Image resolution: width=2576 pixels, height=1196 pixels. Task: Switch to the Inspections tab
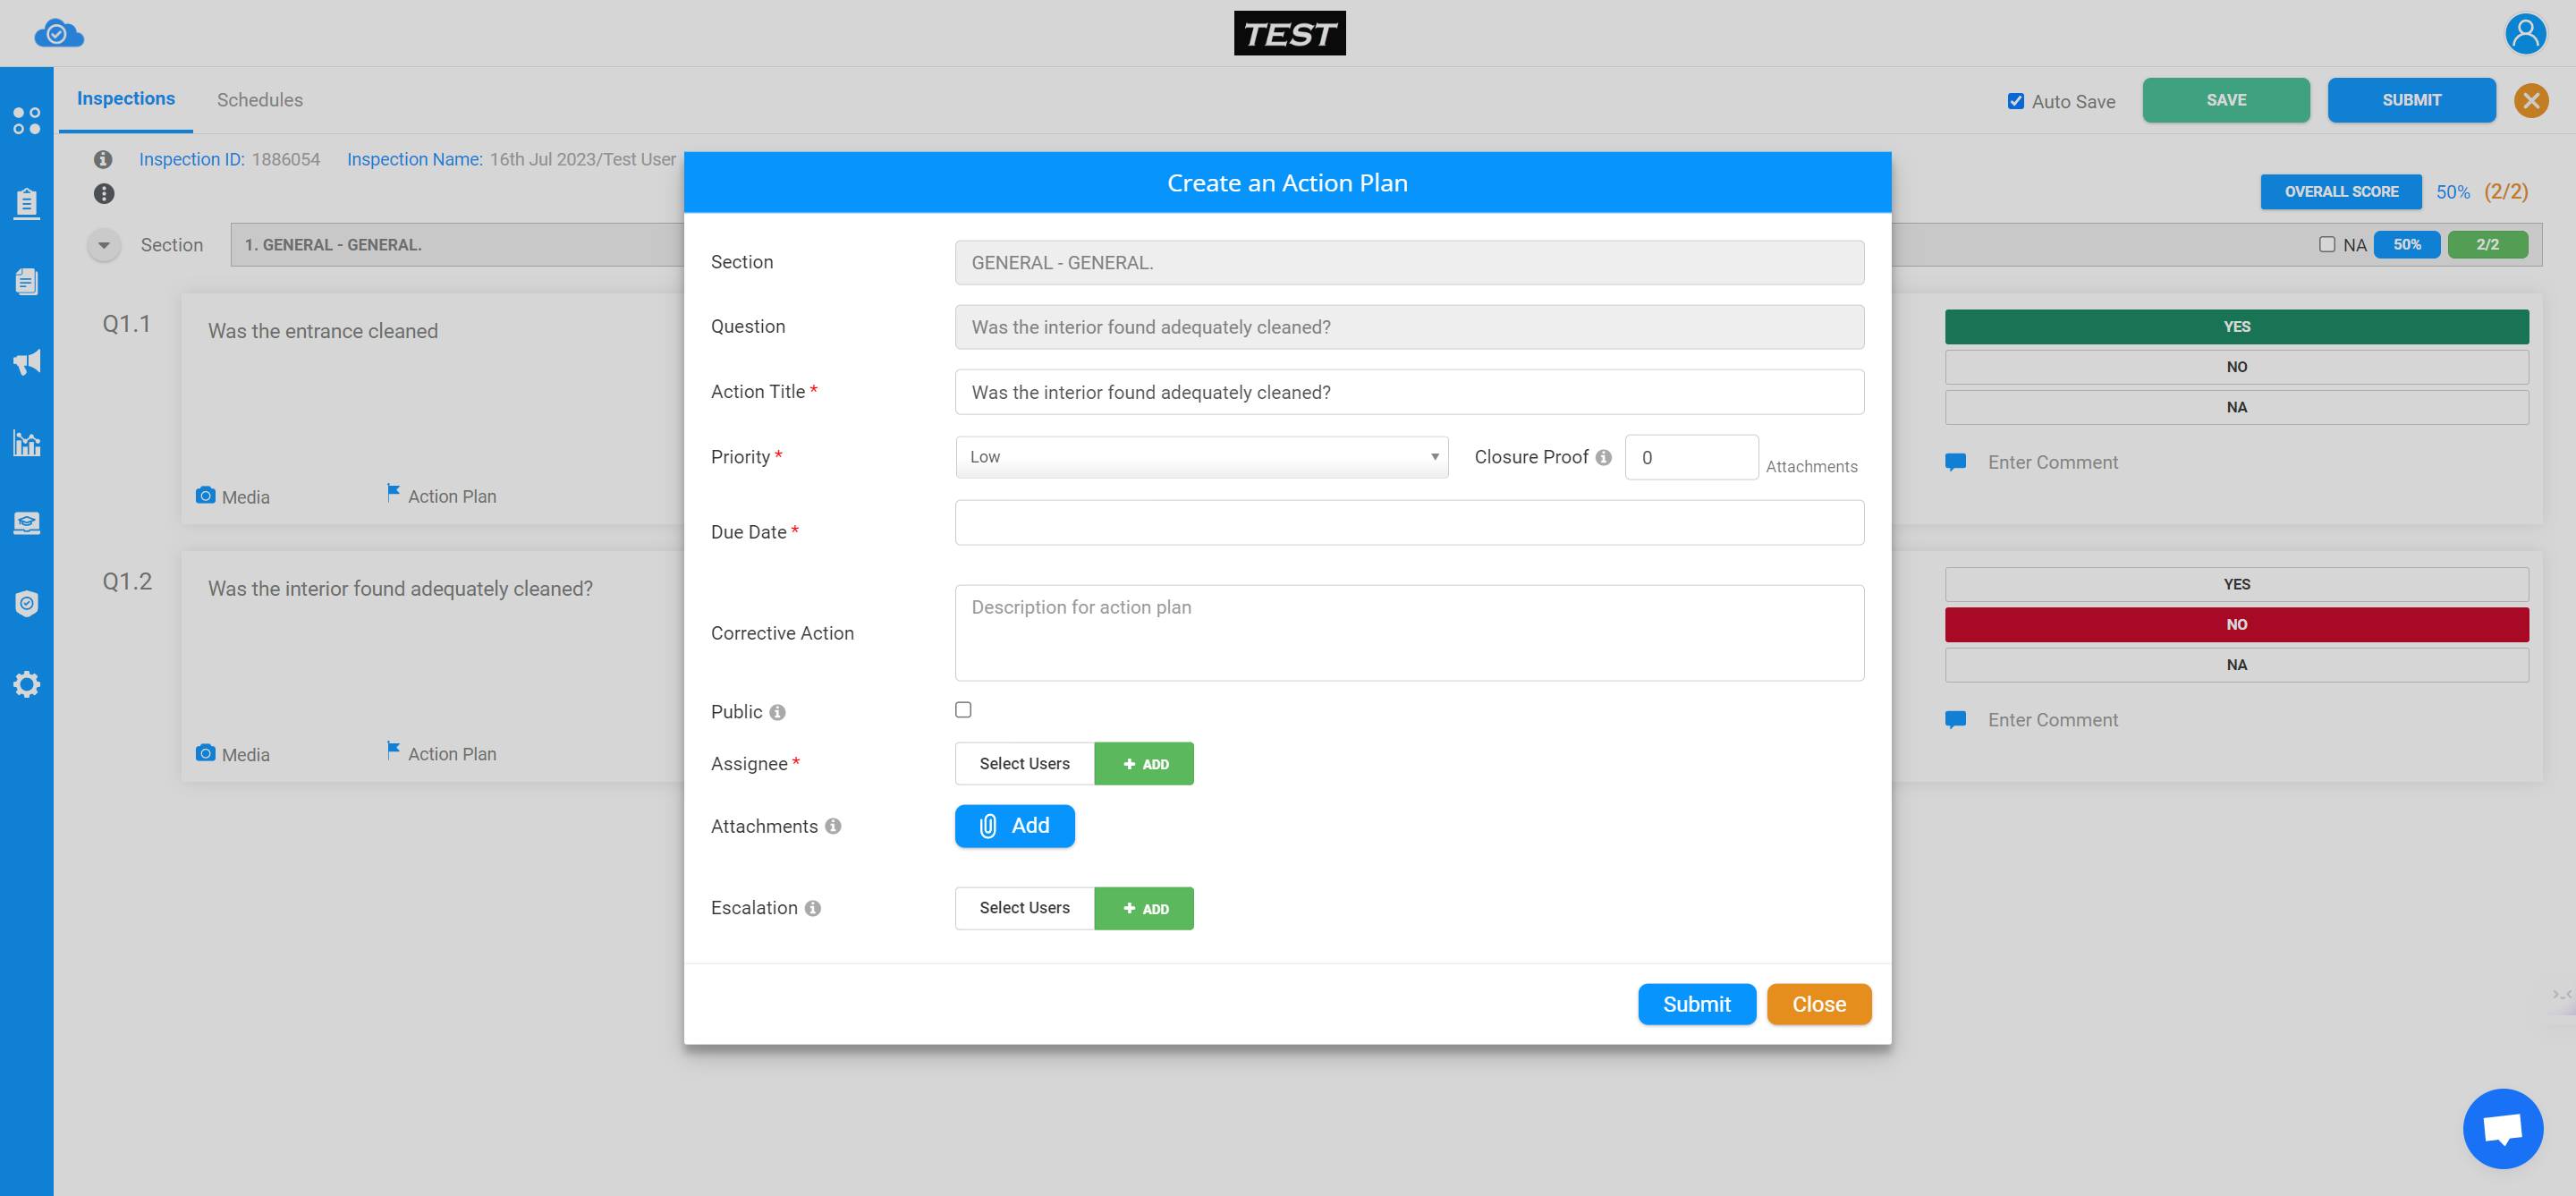[125, 98]
